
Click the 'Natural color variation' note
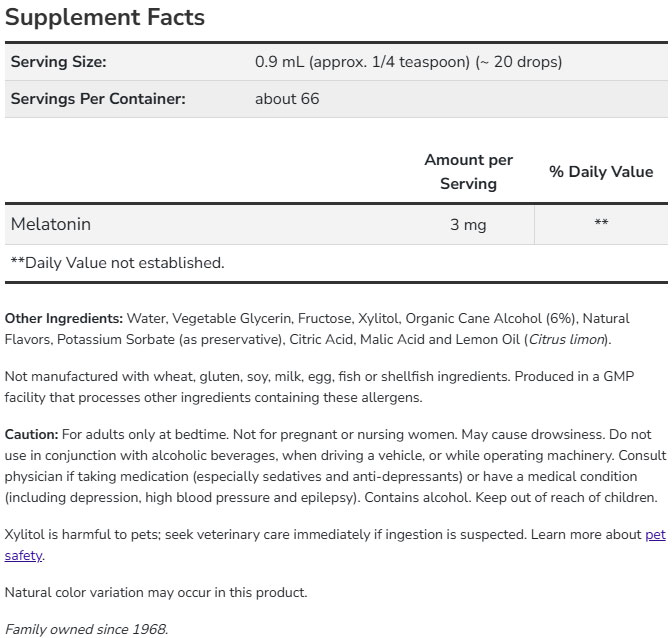click(156, 592)
